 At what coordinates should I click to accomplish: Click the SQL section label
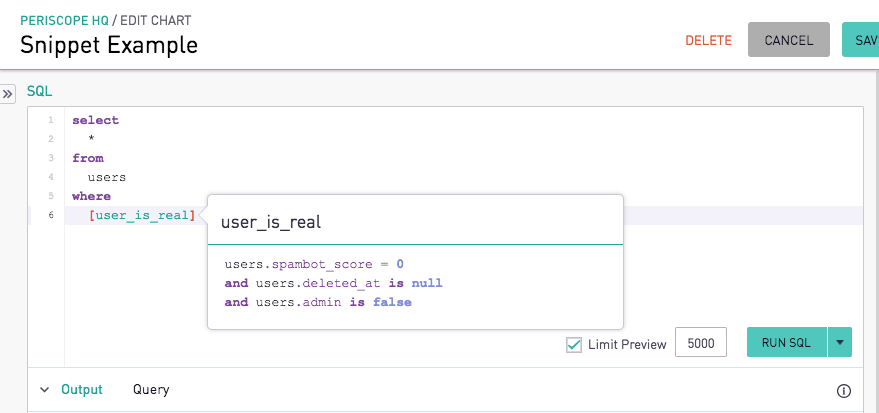[x=40, y=91]
